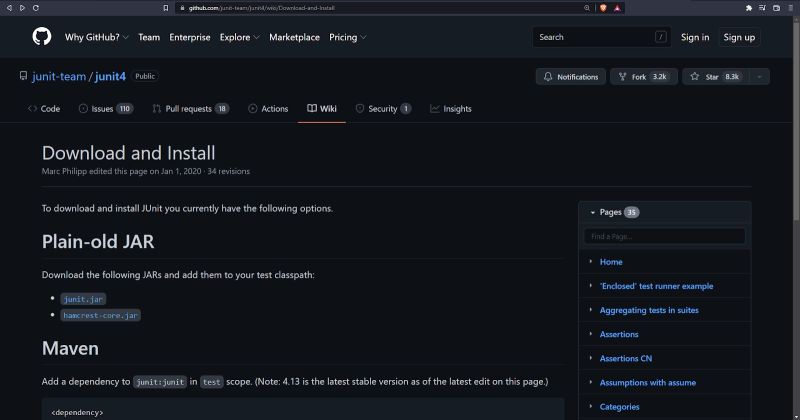
Task: Download junit.jar link
Action: (x=83, y=299)
